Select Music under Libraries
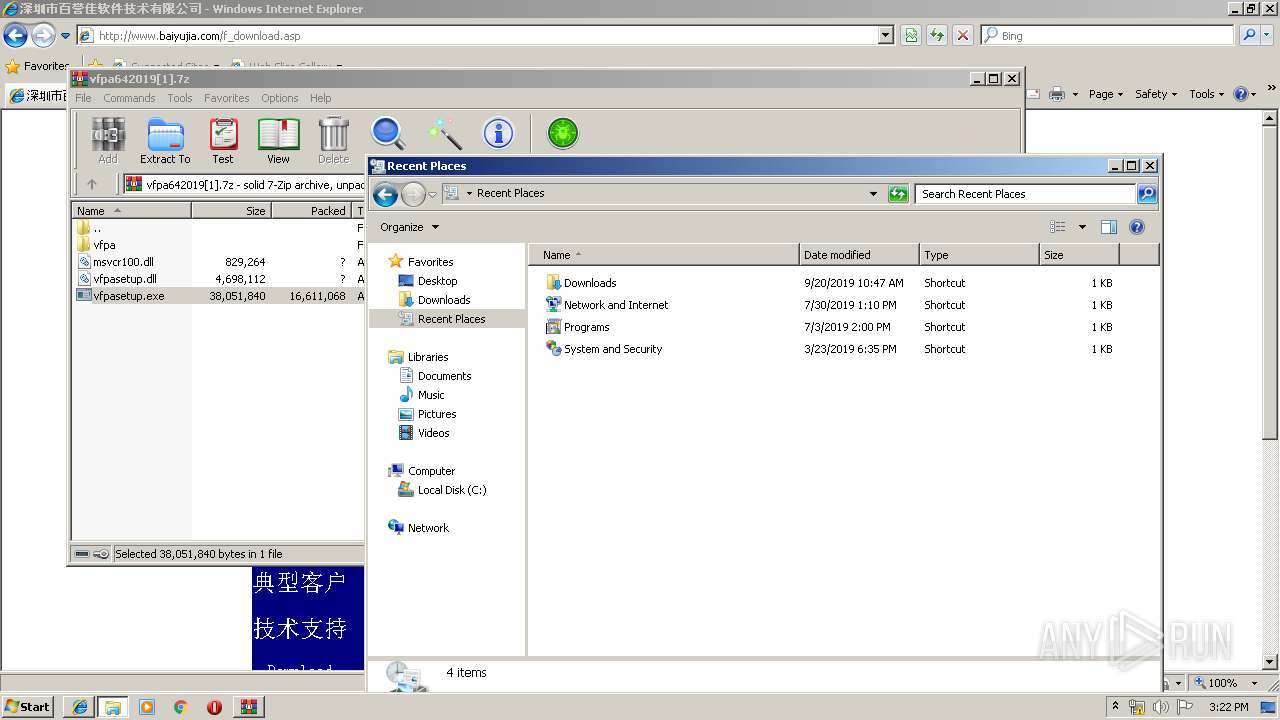Viewport: 1280px width, 720px height. click(x=431, y=395)
